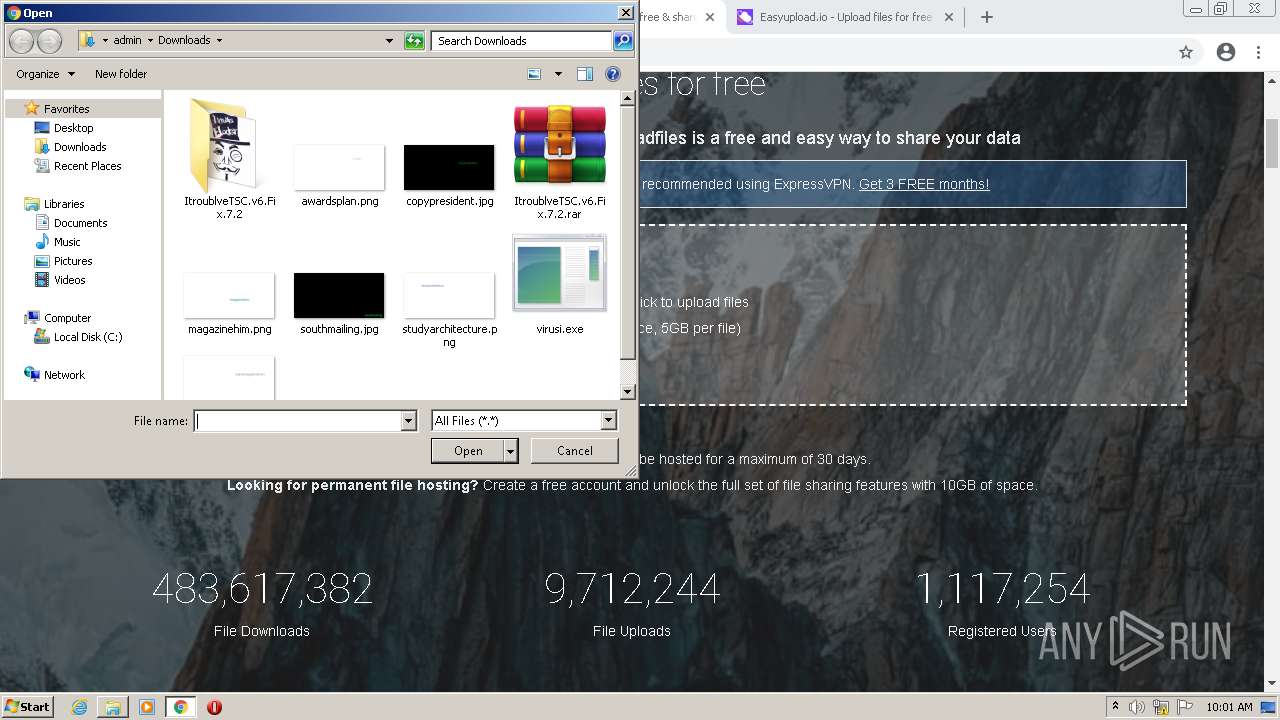The width and height of the screenshot is (1280, 720).
Task: Expand the Open button's split arrow
Action: click(510, 451)
